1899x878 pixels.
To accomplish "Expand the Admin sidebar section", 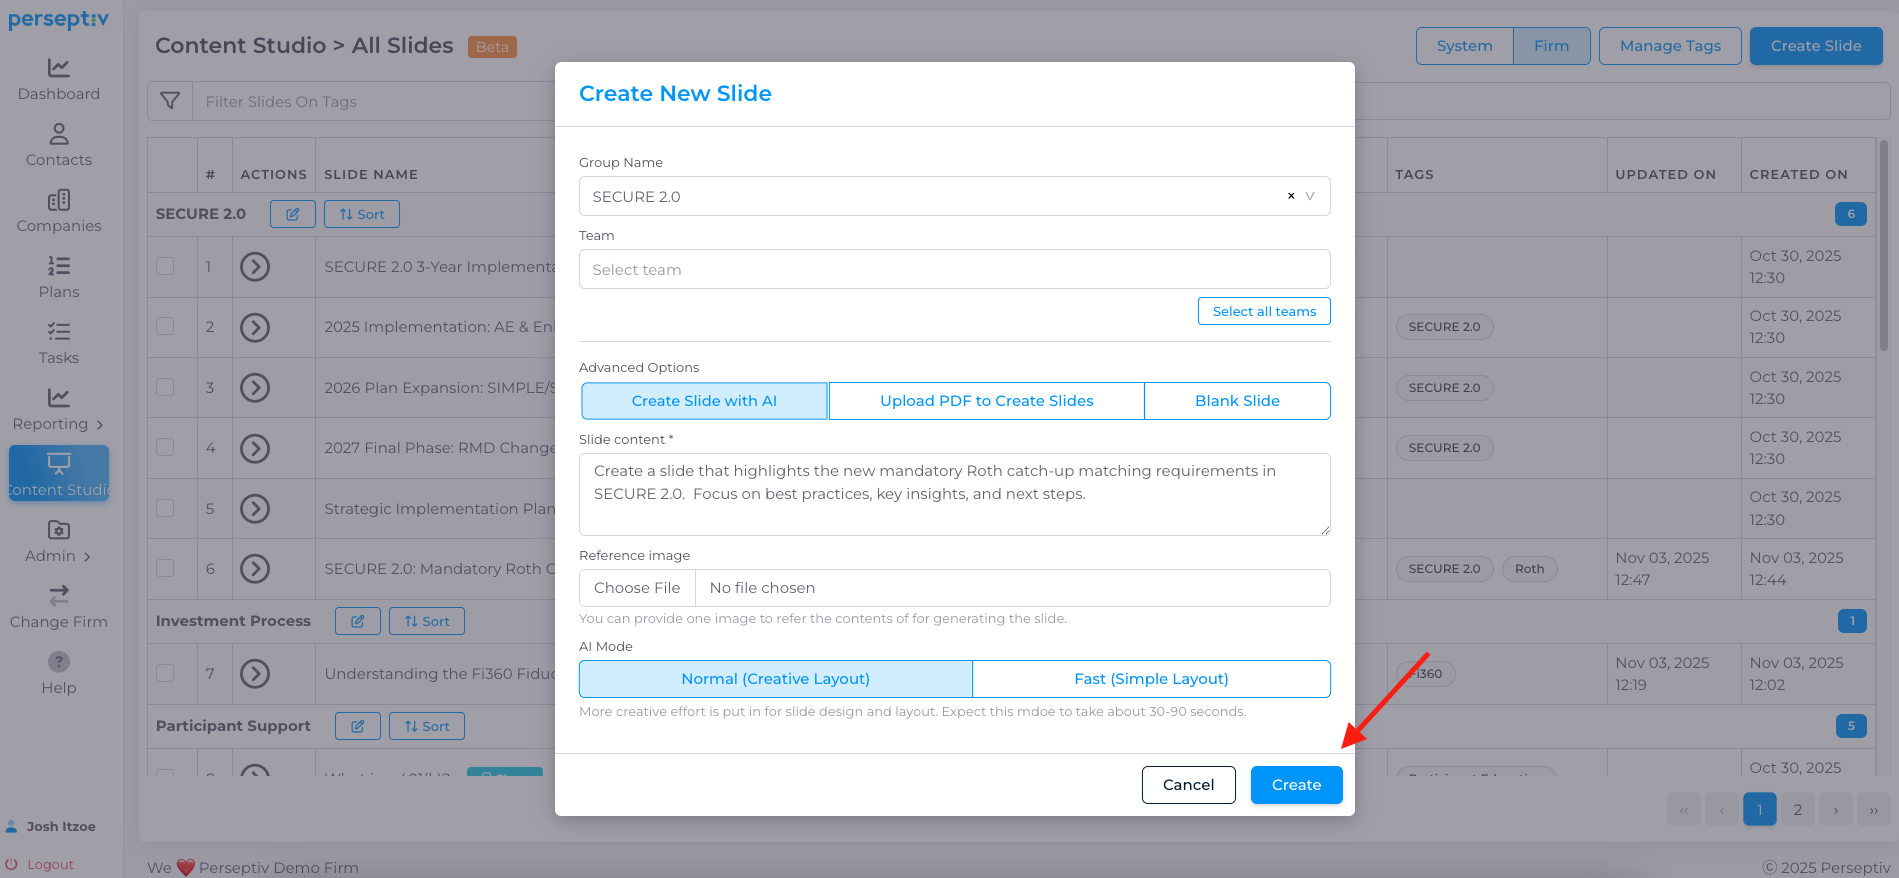I will click(59, 541).
